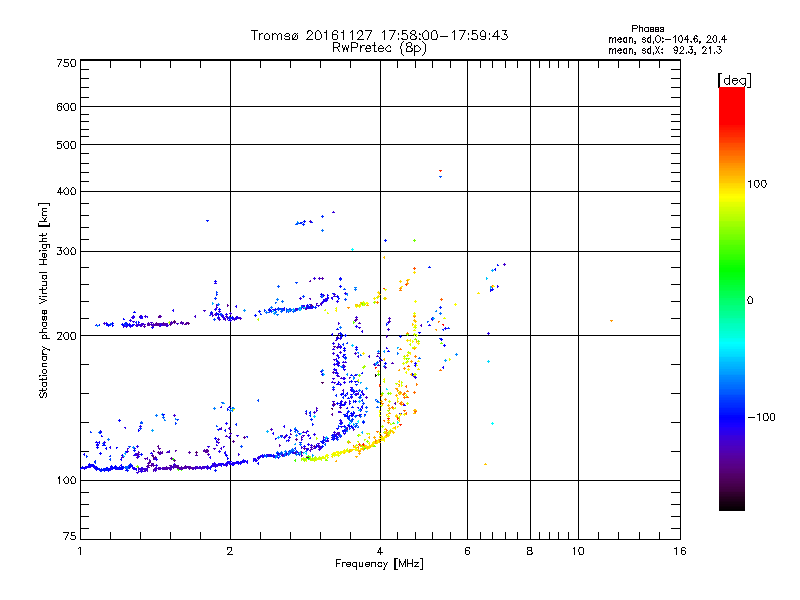Click the red data point above 400 km
This screenshot has width=800, height=600.
(440, 171)
